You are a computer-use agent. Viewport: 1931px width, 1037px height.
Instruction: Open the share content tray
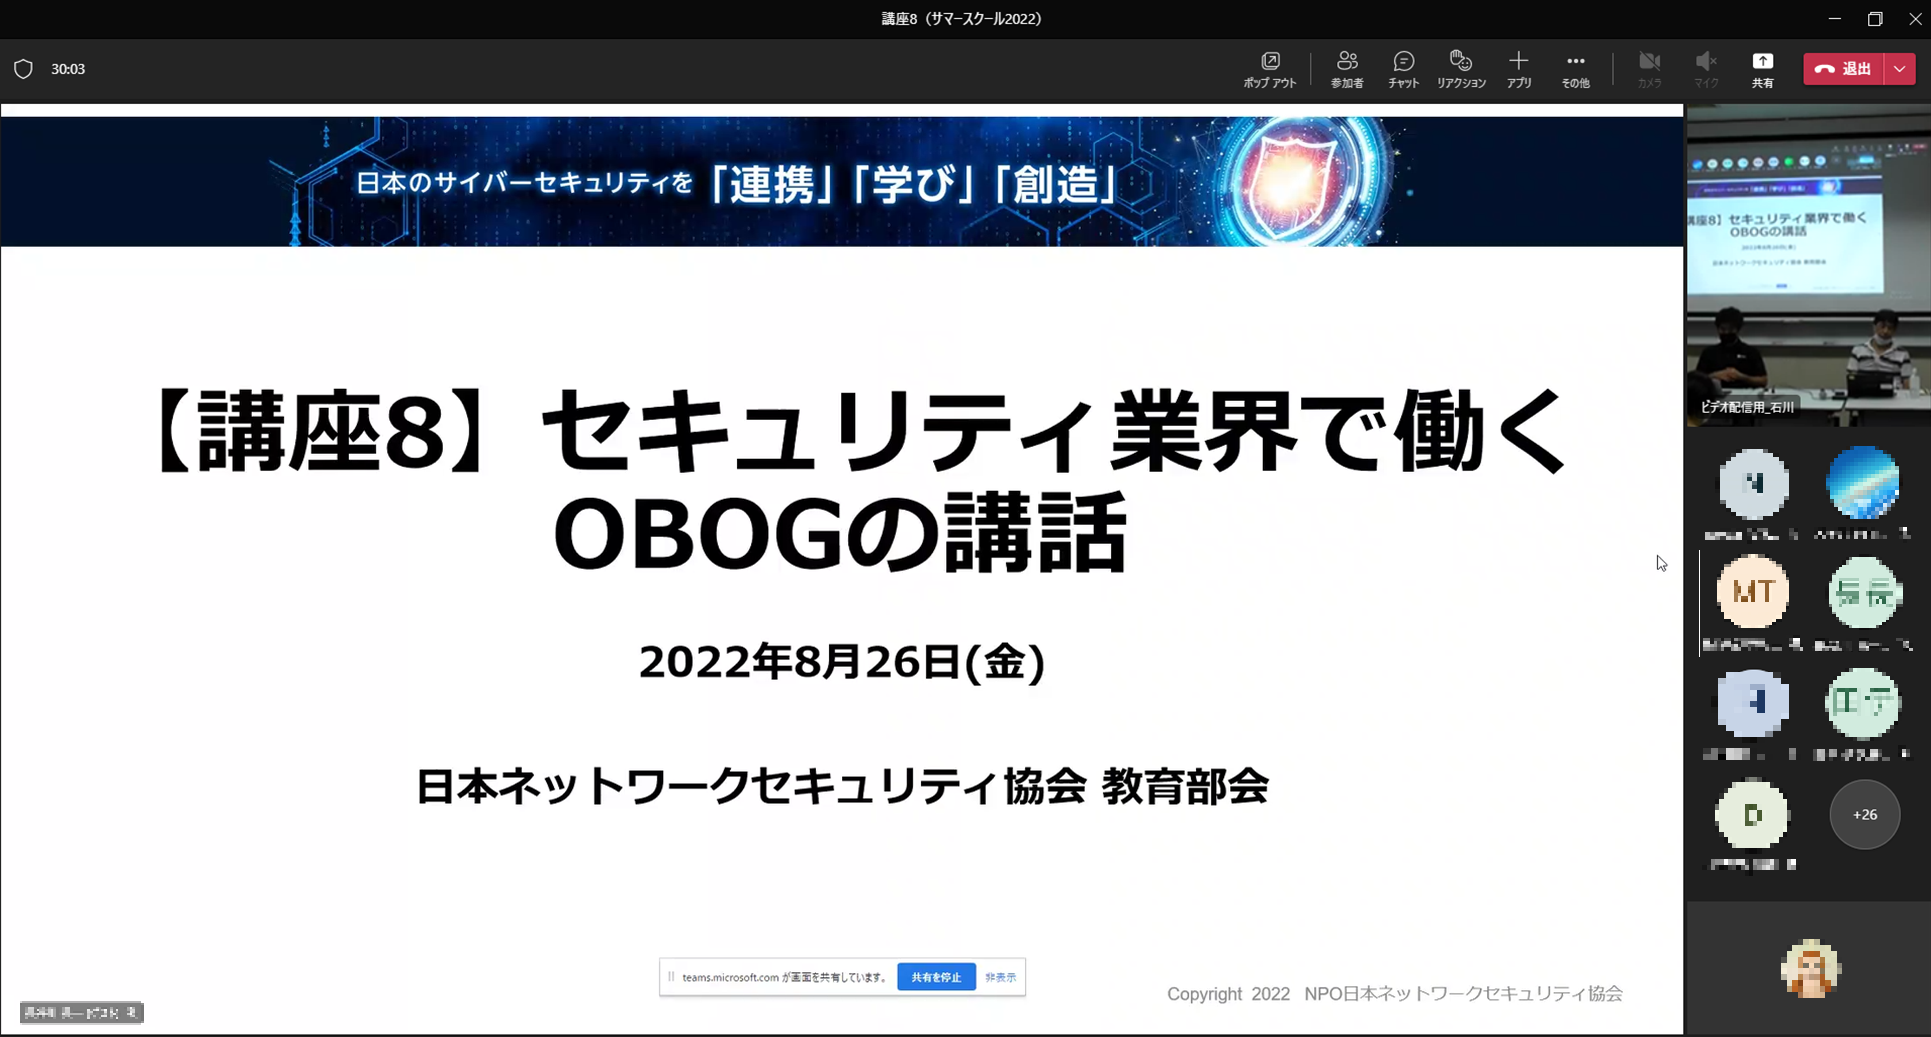pos(1762,69)
